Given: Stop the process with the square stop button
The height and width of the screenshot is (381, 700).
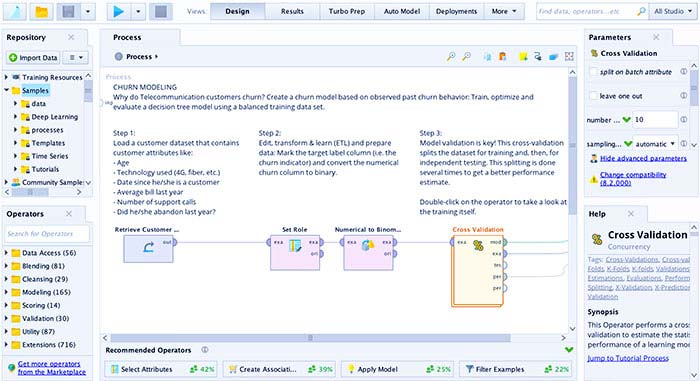Looking at the screenshot, I should coord(161,11).
